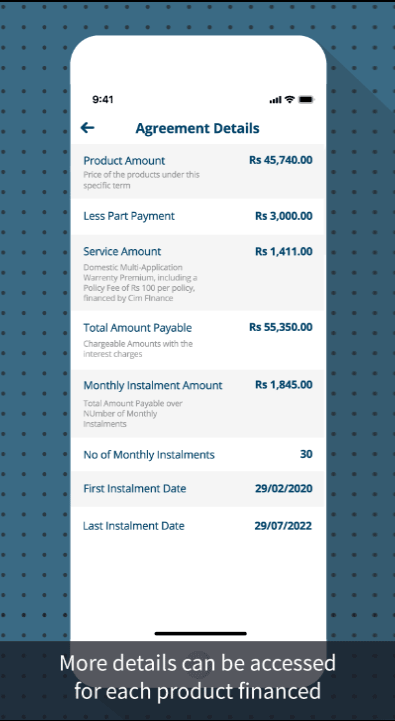Tap the Wi-Fi status icon
The image size is (395, 721).
click(x=289, y=99)
